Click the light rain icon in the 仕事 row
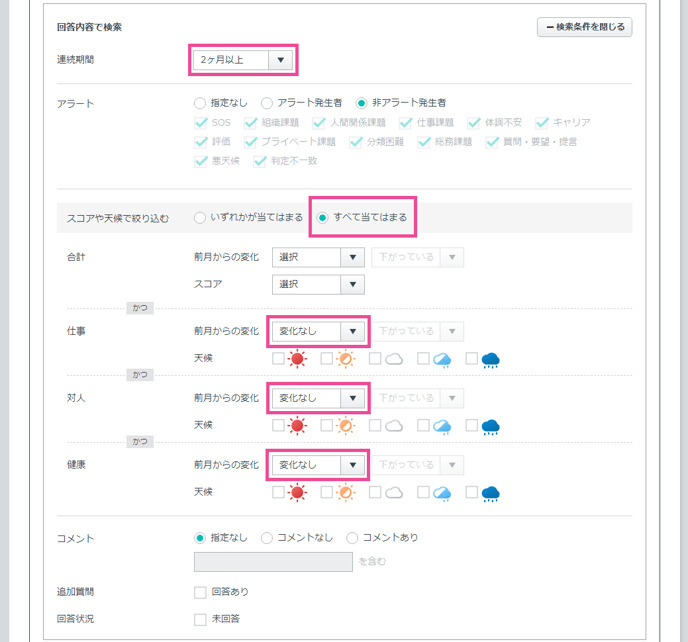The width and height of the screenshot is (688, 642). pyautogui.click(x=442, y=360)
